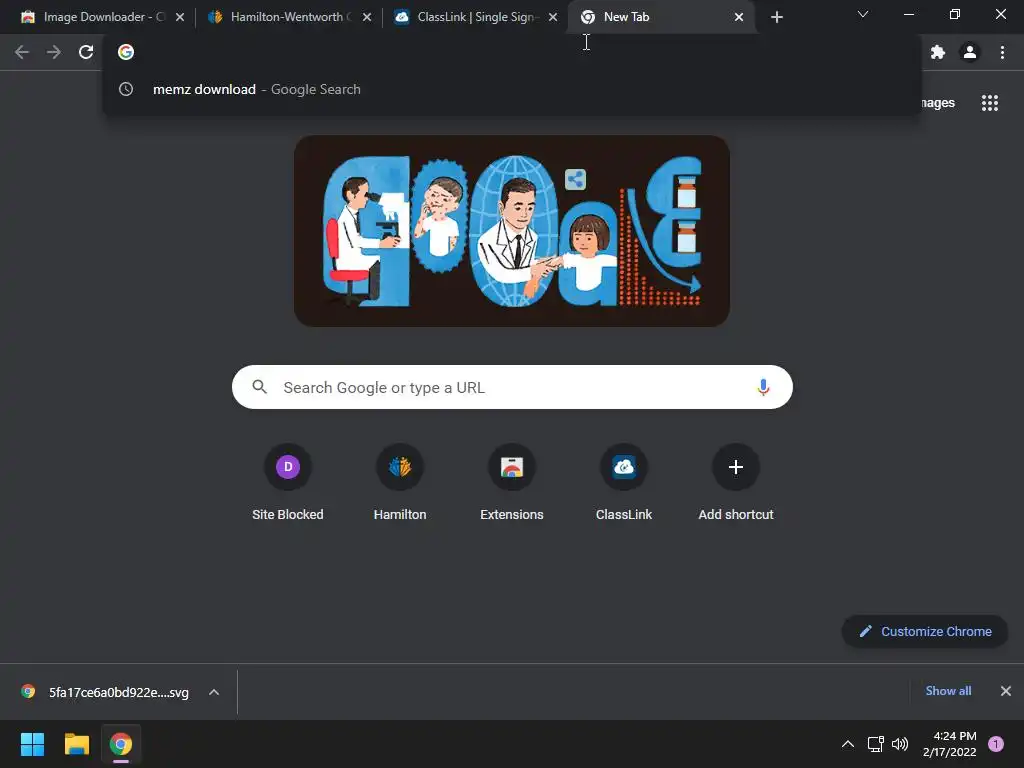Image resolution: width=1024 pixels, height=768 pixels.
Task: Close the downloads bar
Action: point(1006,691)
